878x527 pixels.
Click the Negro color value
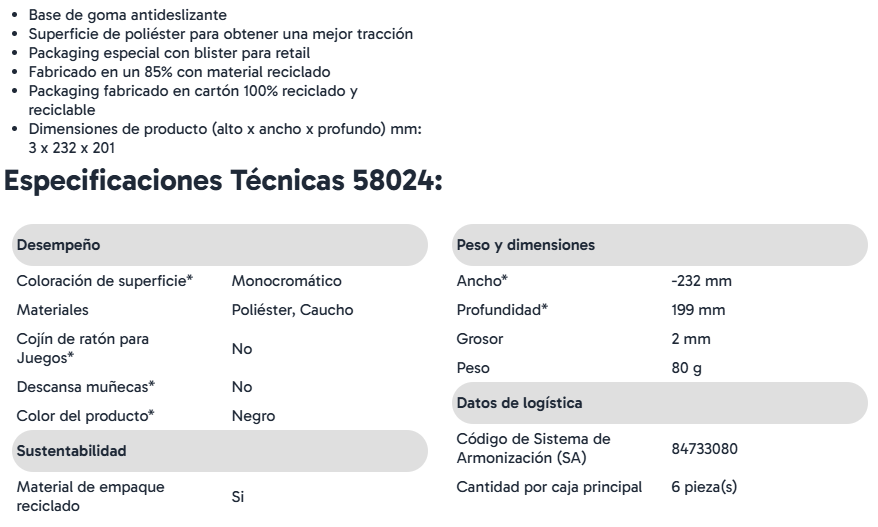coord(253,416)
